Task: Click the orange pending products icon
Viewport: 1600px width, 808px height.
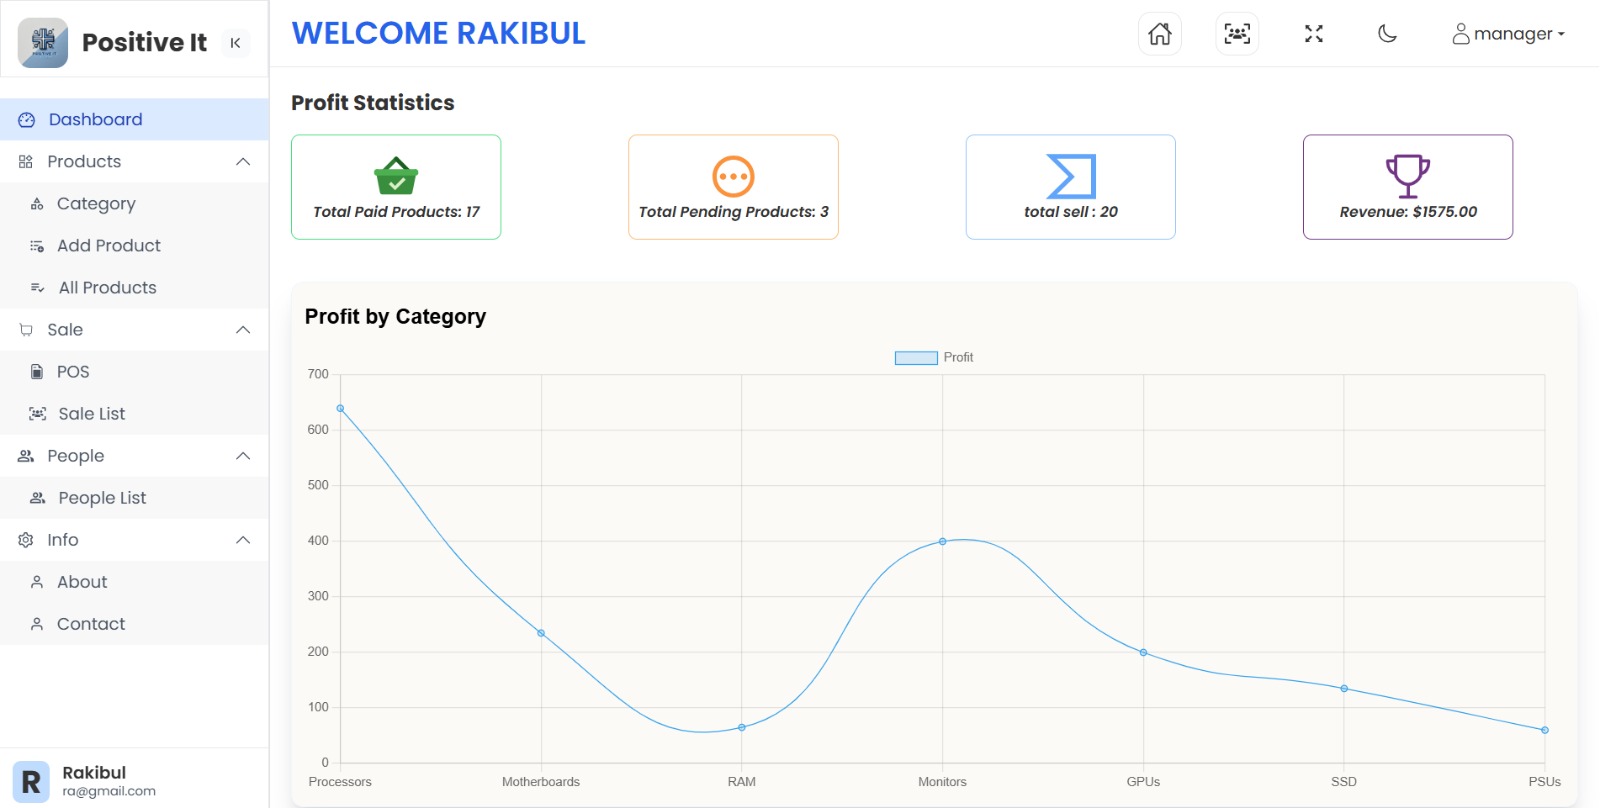Action: click(733, 176)
